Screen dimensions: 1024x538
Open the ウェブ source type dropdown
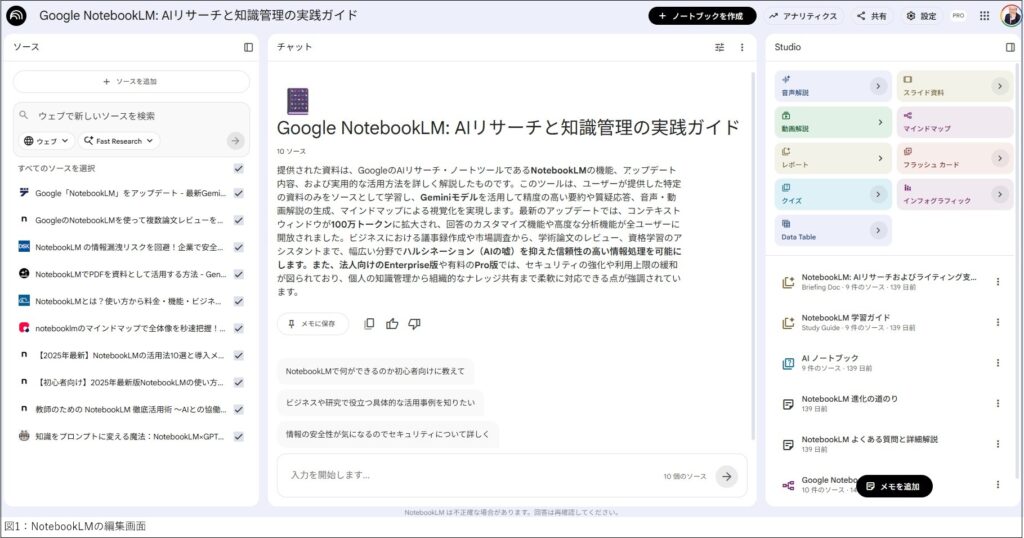pyautogui.click(x=47, y=141)
